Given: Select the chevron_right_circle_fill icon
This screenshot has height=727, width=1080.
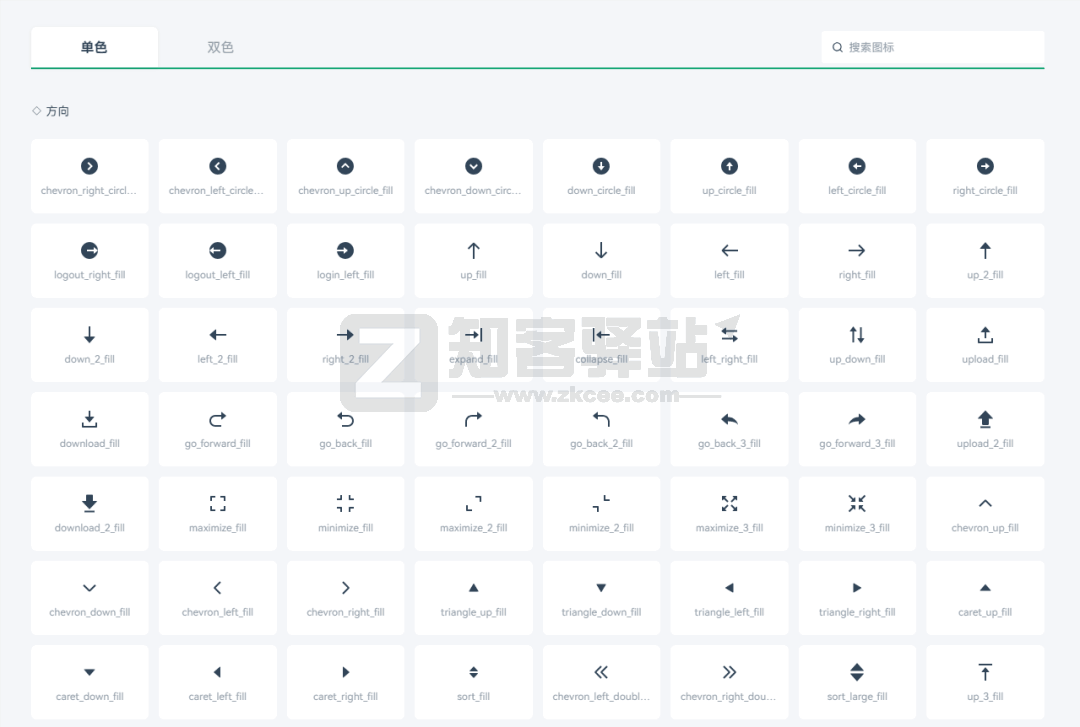Looking at the screenshot, I should pos(89,175).
